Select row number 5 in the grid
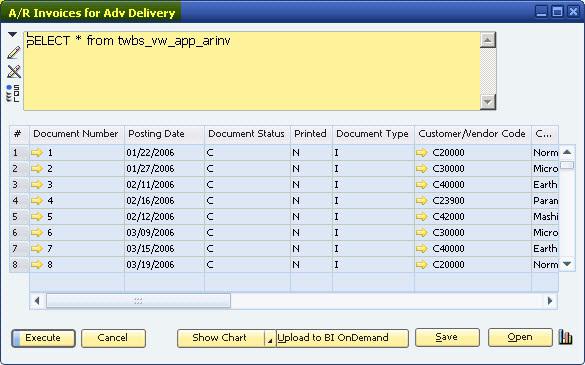 coord(19,216)
